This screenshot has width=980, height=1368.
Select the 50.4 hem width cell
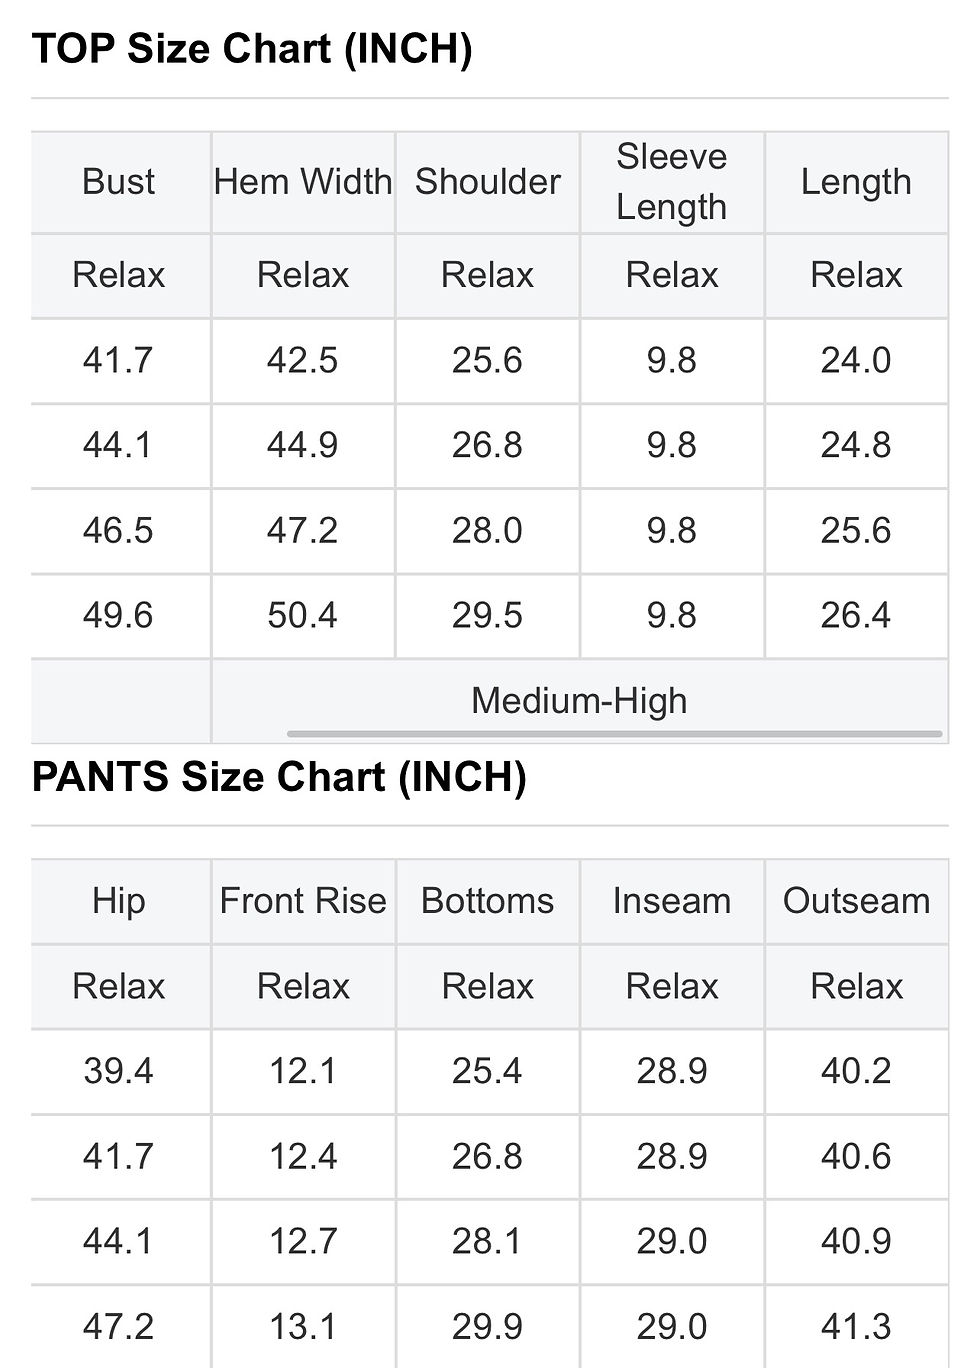coord(303,616)
